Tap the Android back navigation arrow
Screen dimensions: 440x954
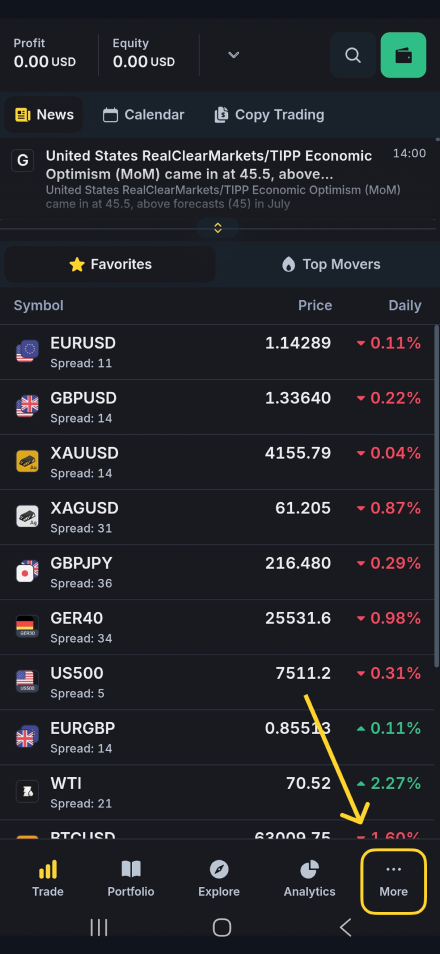coord(345,927)
